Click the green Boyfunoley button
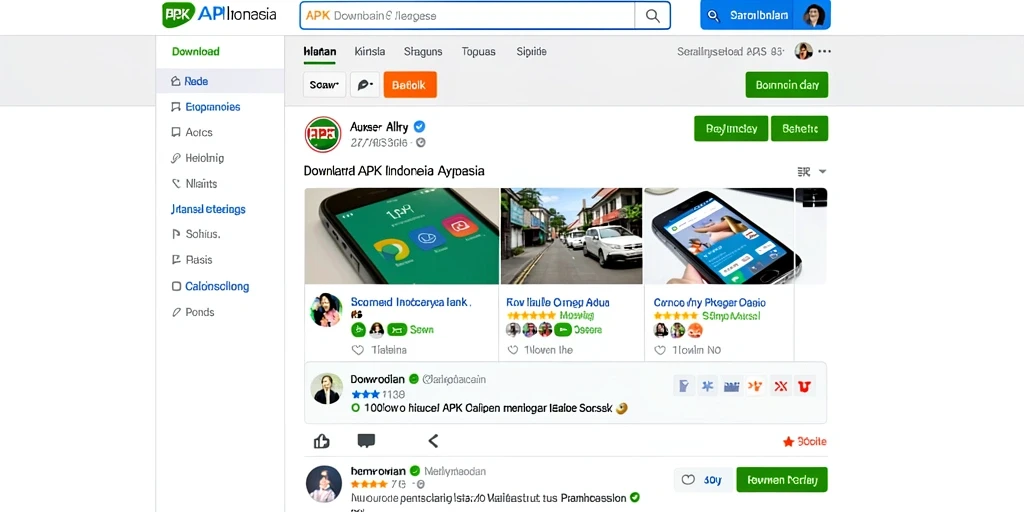 tap(731, 129)
